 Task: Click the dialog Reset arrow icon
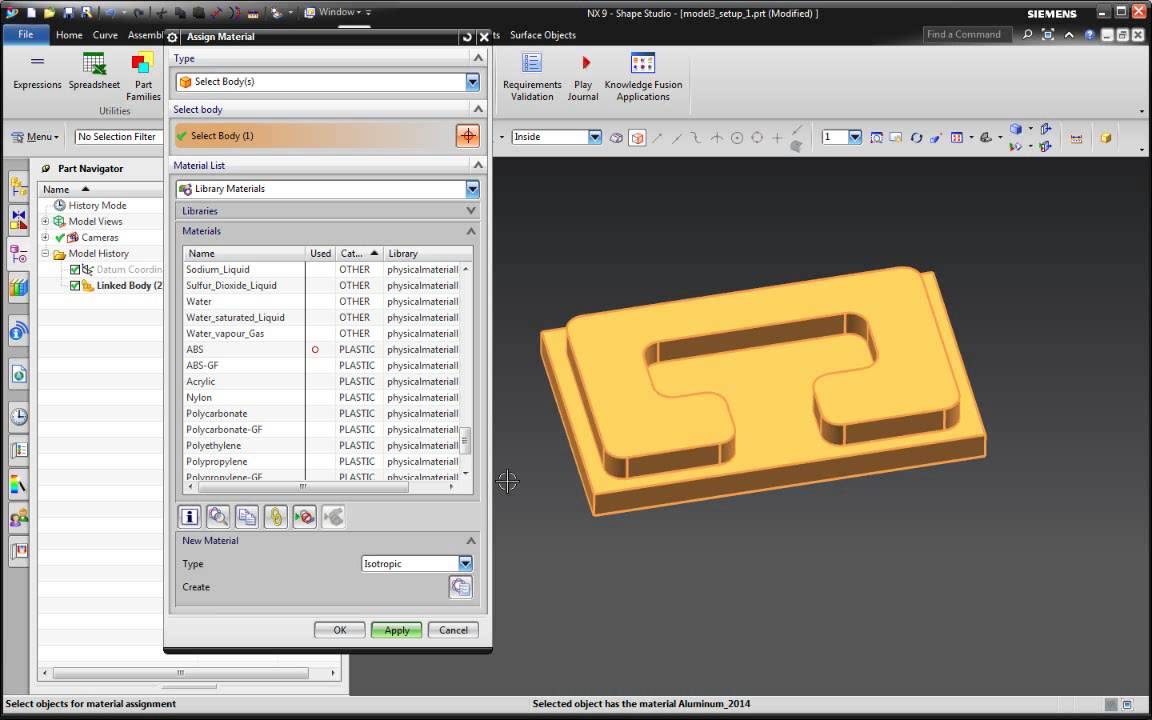coord(467,37)
